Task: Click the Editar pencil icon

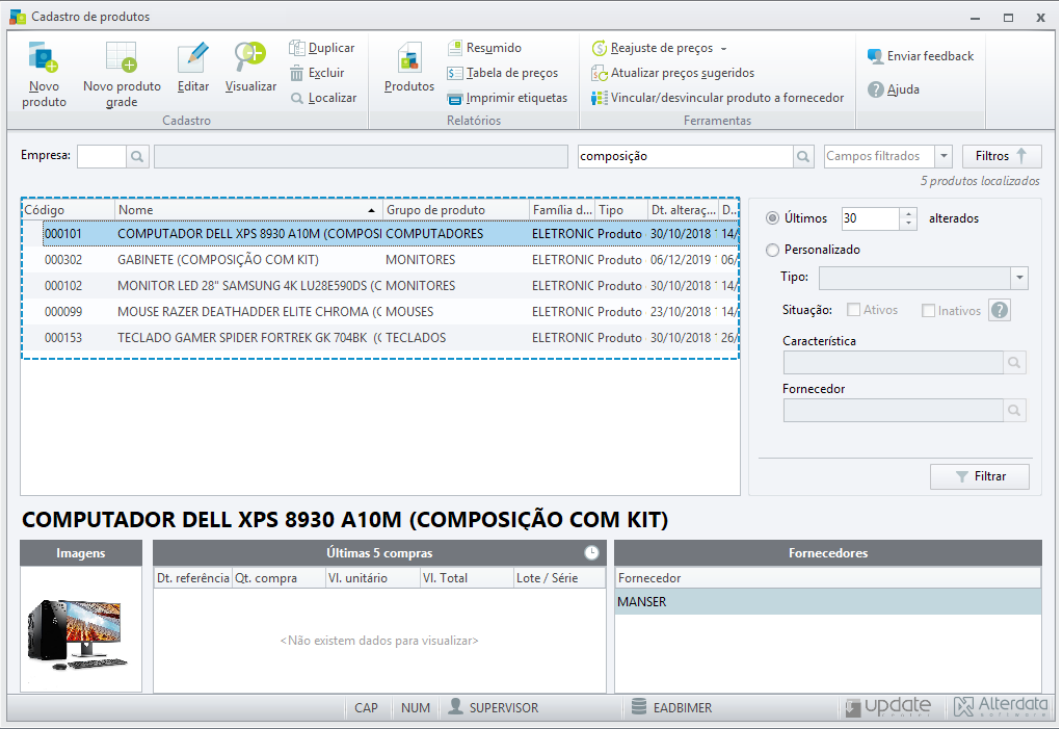Action: coord(193,58)
